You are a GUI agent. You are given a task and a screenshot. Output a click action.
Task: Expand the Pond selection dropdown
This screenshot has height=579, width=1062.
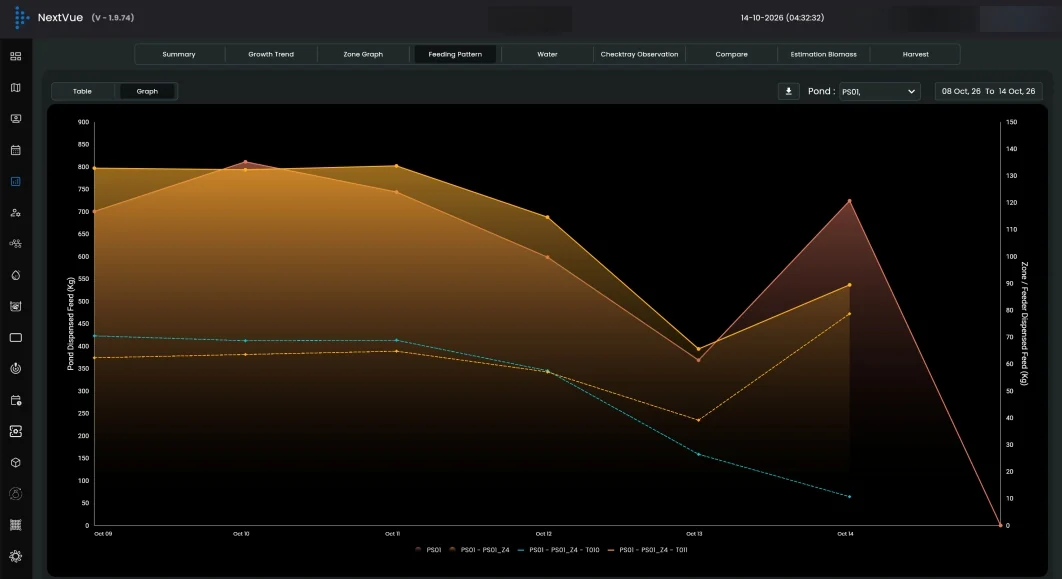[x=880, y=91]
